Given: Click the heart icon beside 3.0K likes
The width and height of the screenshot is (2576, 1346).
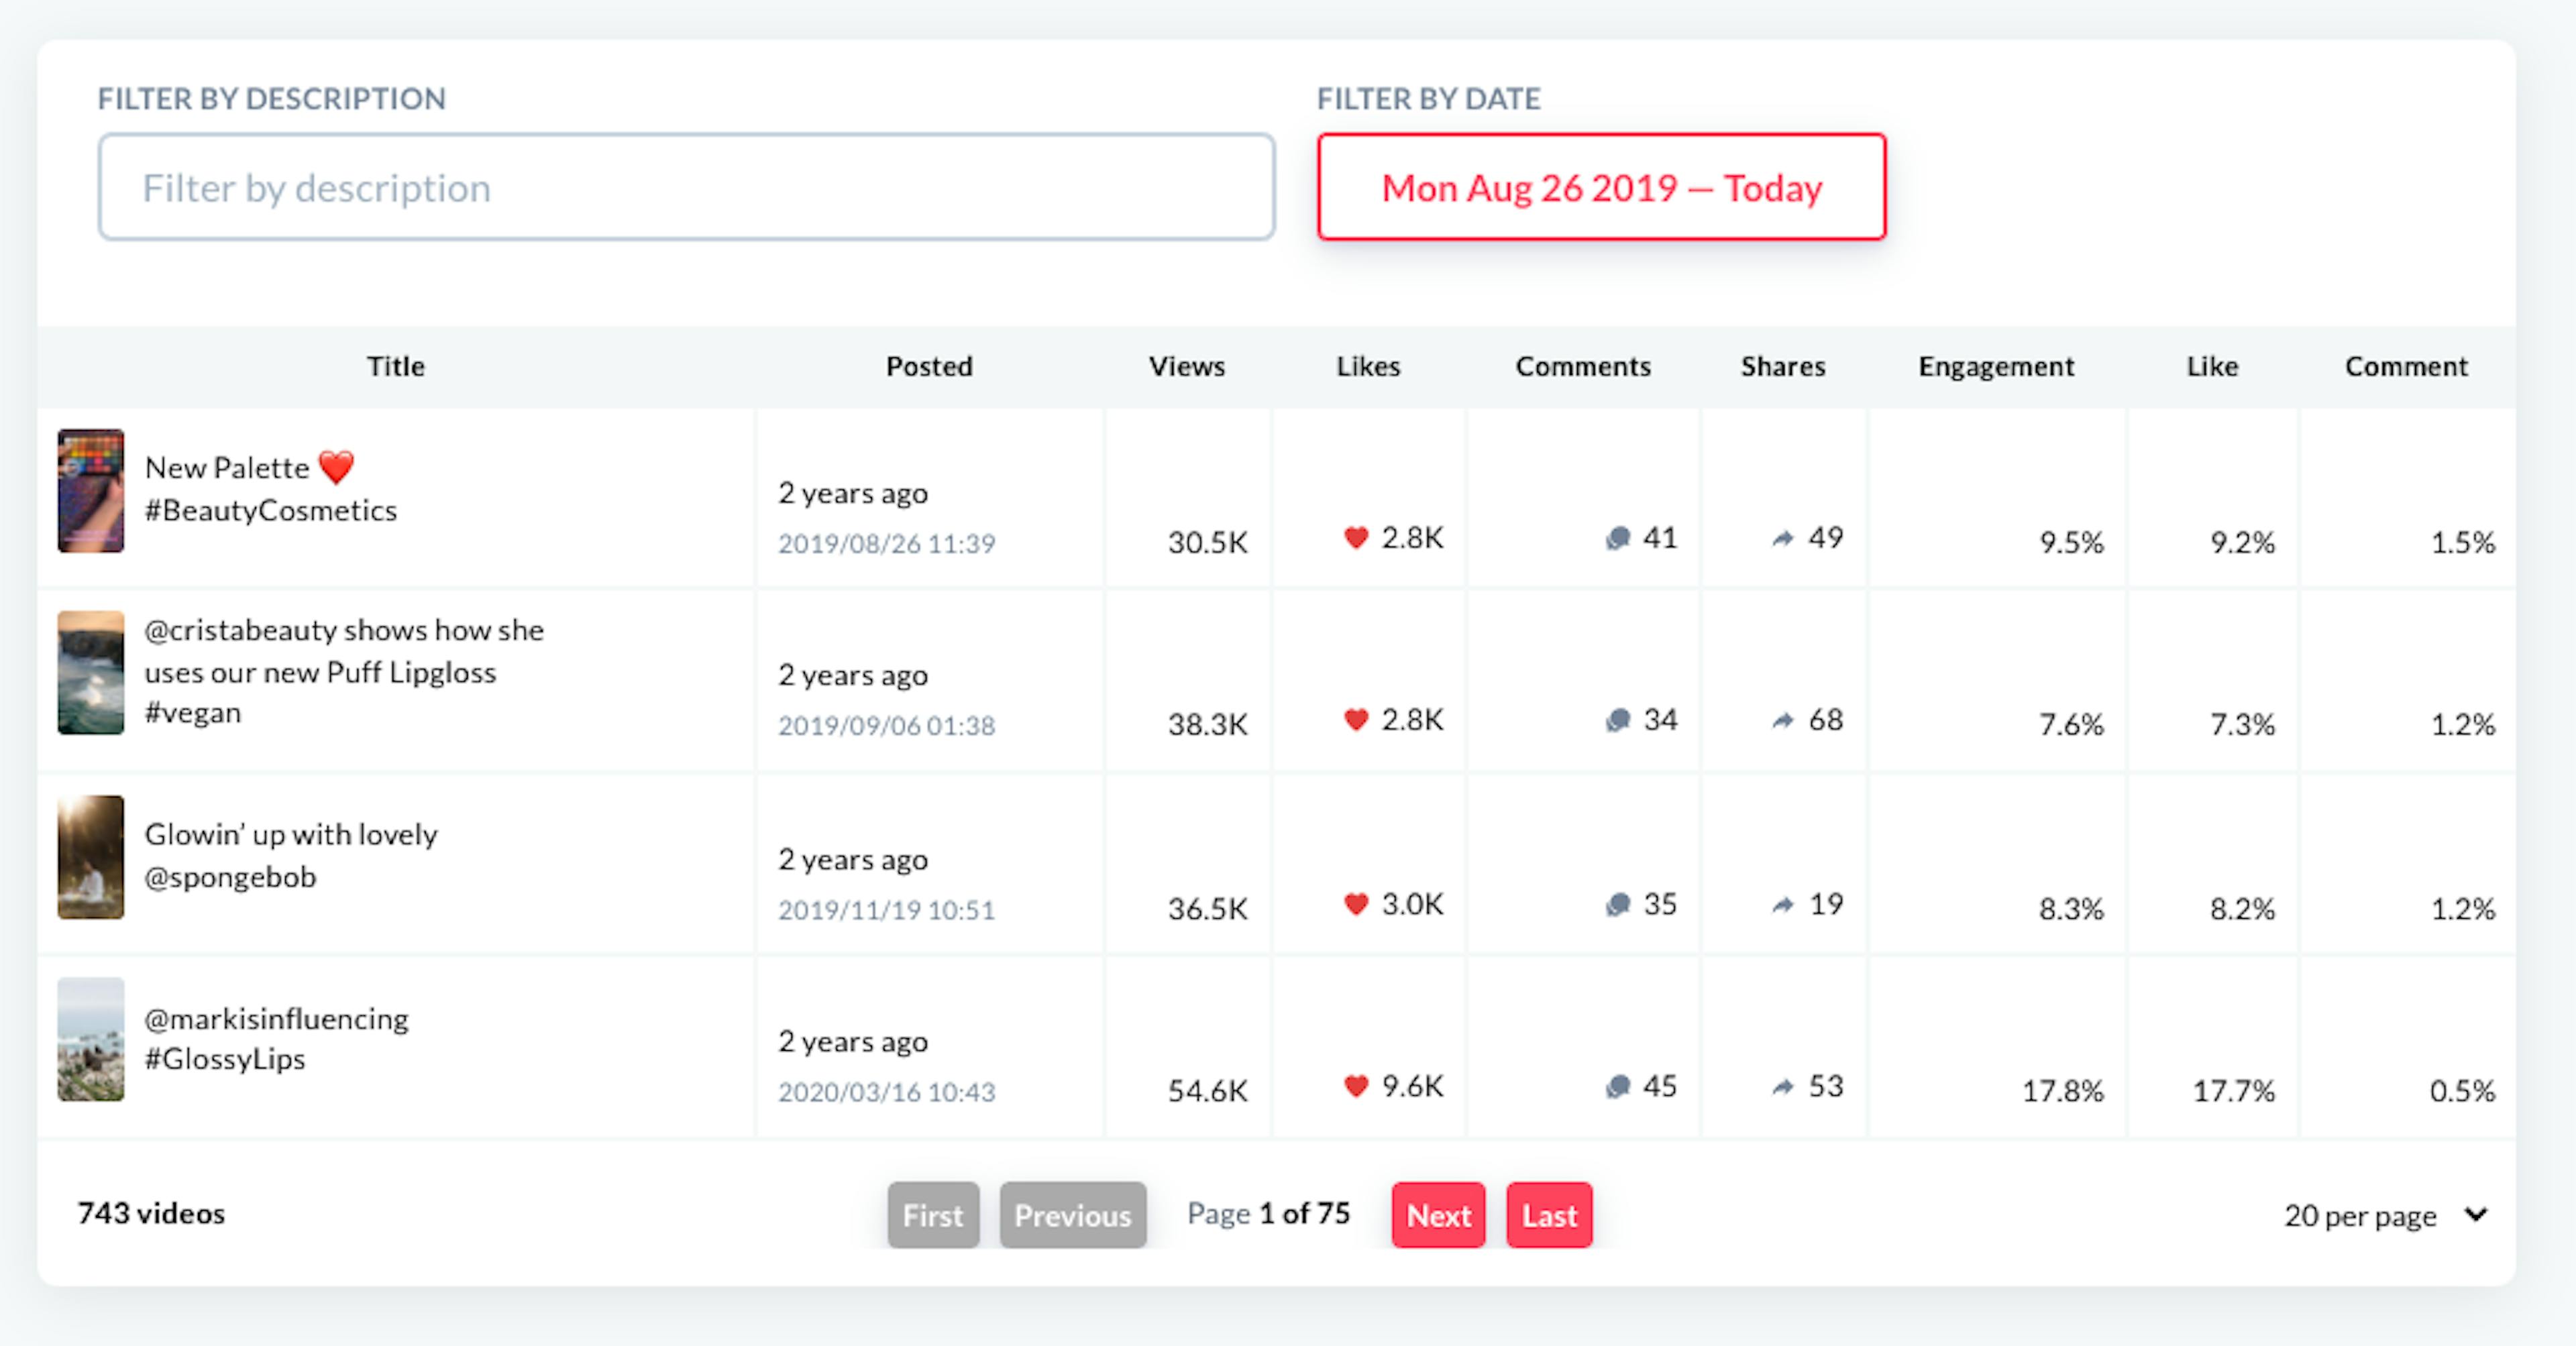Looking at the screenshot, I should tap(1356, 904).
